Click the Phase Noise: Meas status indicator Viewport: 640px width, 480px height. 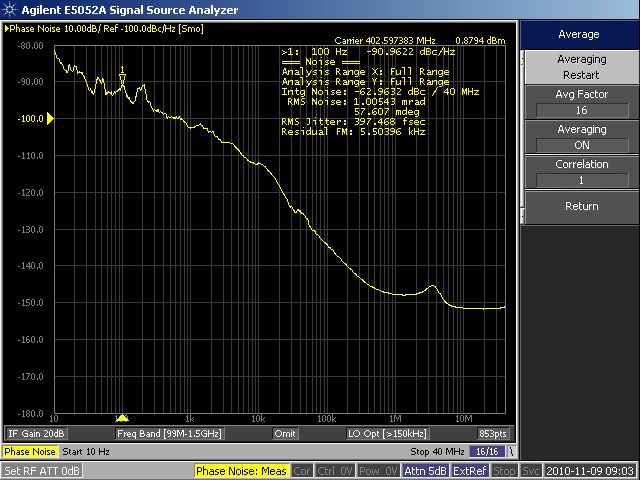241,471
